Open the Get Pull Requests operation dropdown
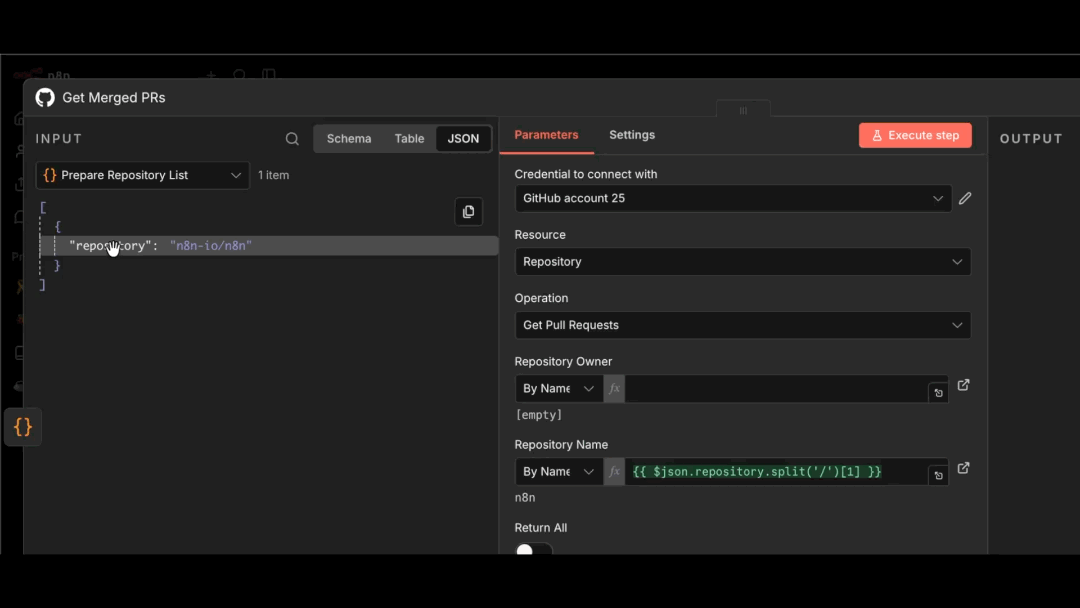Screen dimensions: 1080x608 tap(742, 325)
